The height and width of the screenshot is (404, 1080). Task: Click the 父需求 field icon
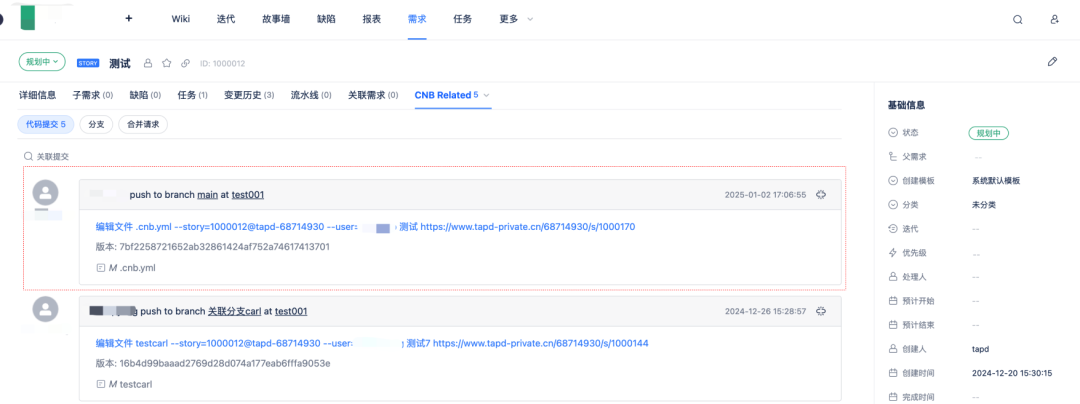(x=893, y=157)
